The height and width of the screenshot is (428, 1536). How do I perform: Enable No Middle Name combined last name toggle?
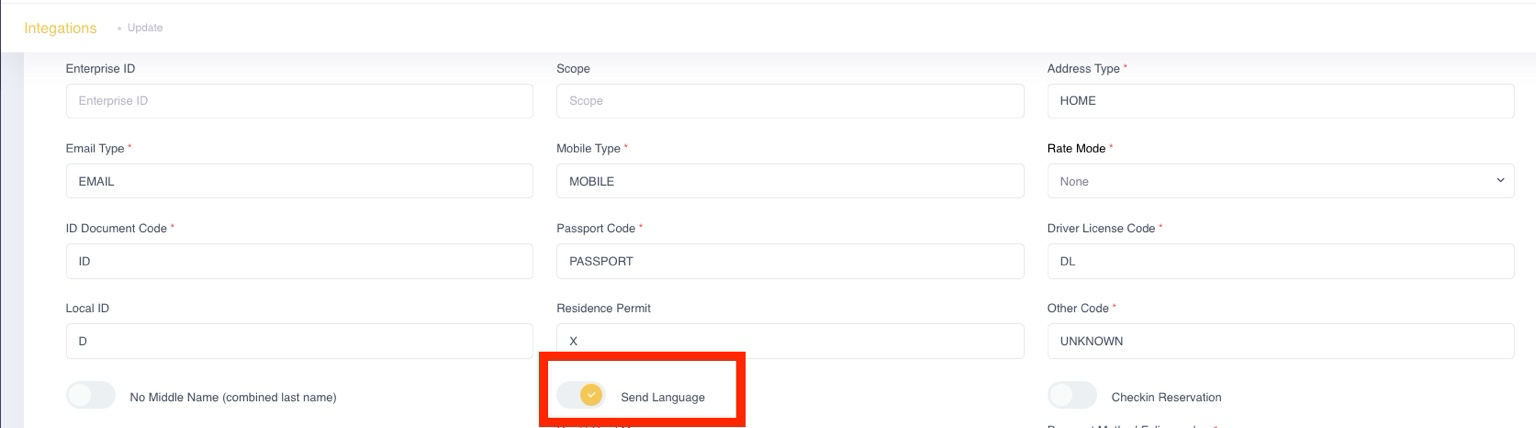point(91,396)
